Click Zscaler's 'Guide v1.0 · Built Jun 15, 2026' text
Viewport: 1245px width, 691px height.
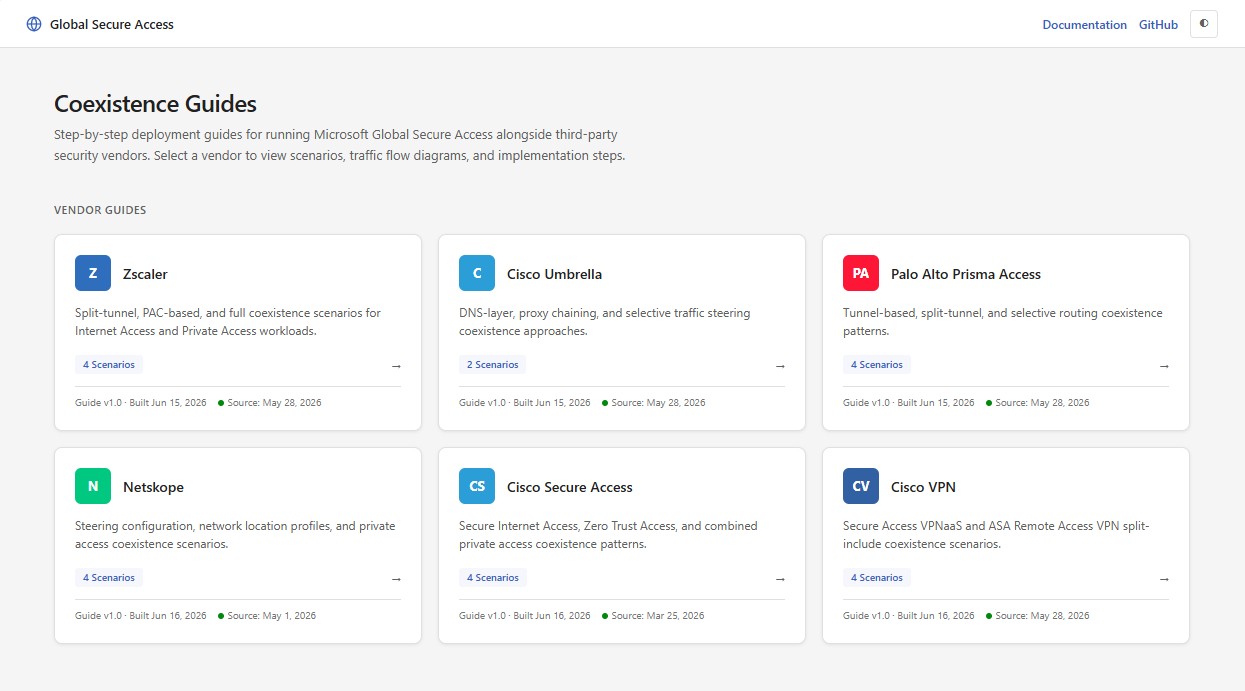coord(141,403)
